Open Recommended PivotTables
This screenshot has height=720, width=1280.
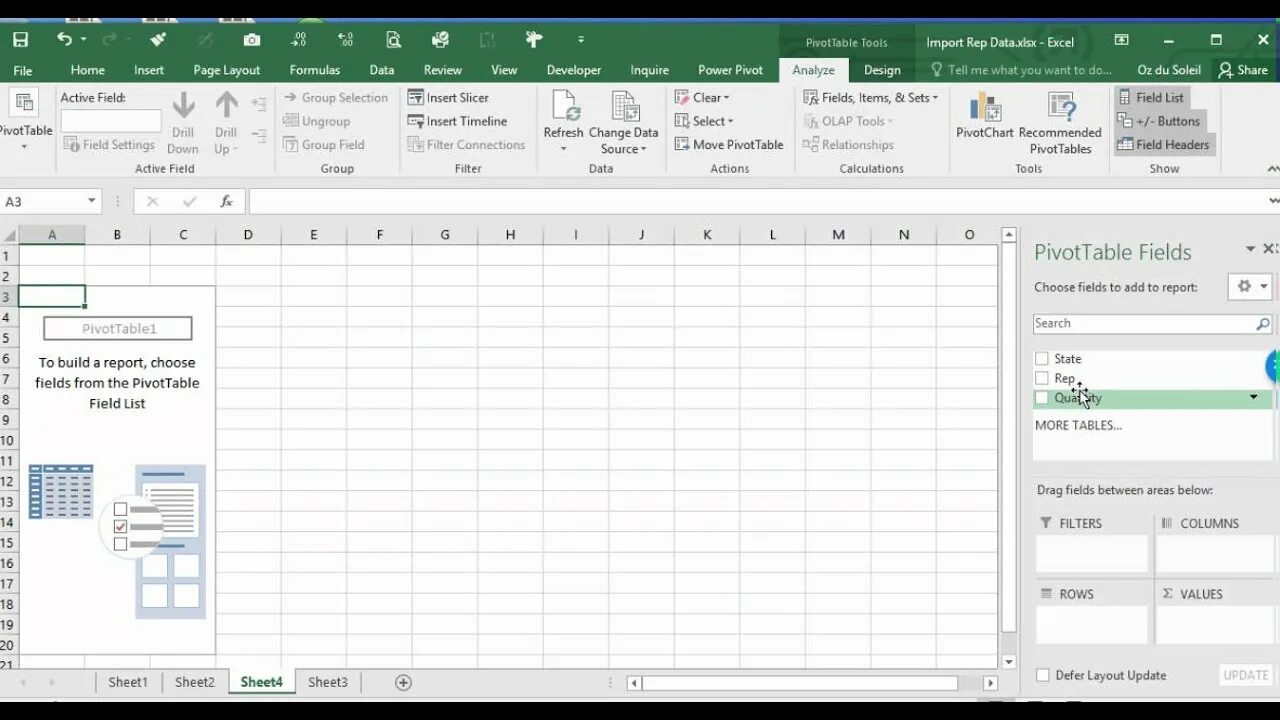pyautogui.click(x=1060, y=122)
